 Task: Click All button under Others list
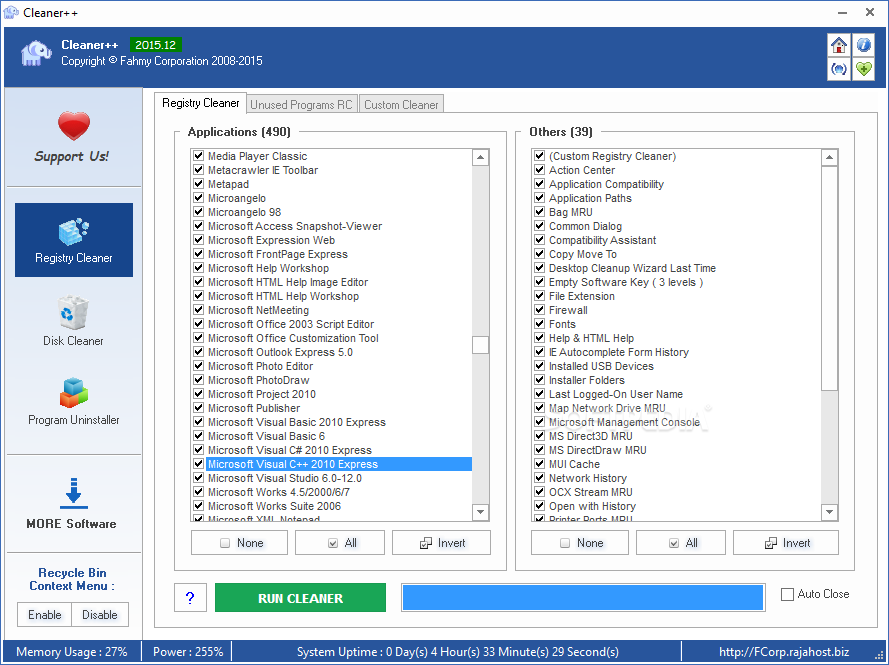[680, 543]
